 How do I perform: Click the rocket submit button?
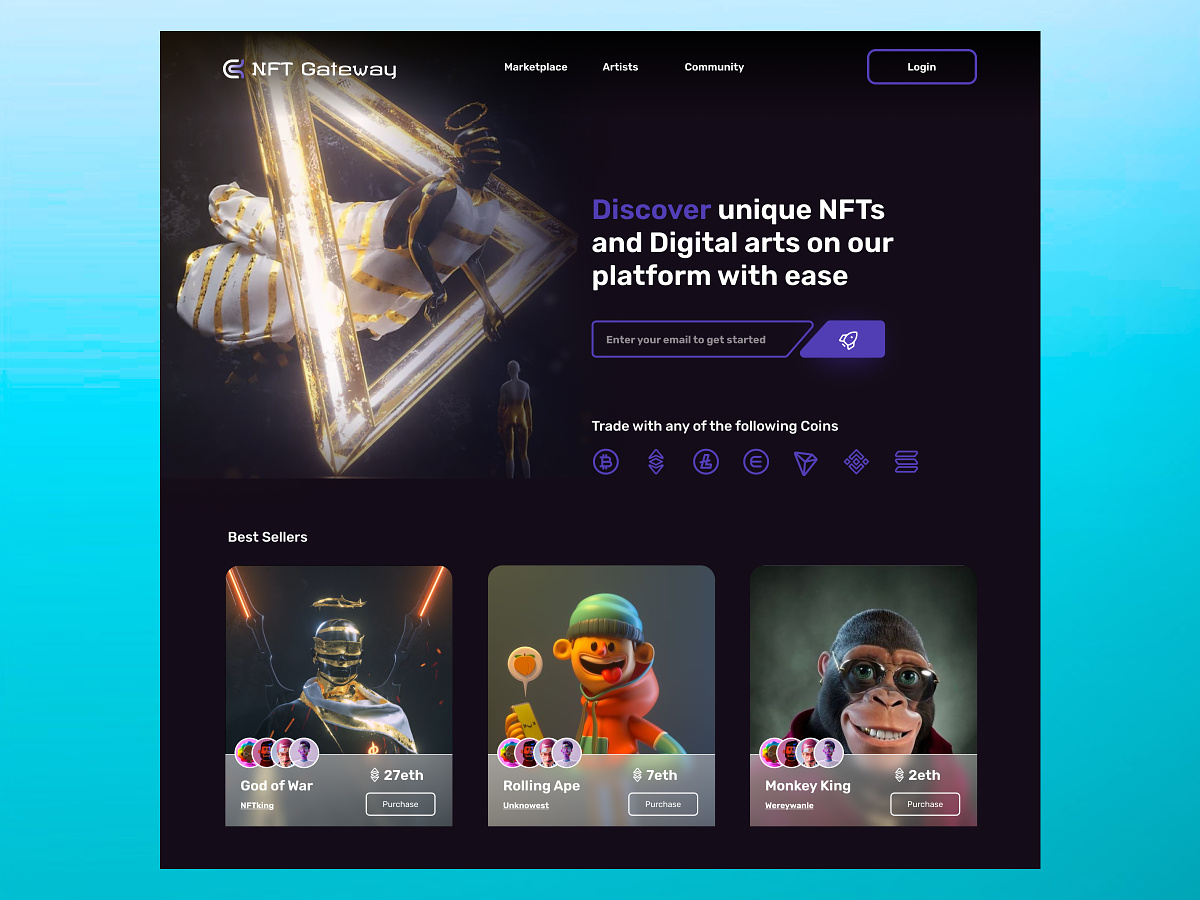coord(845,339)
